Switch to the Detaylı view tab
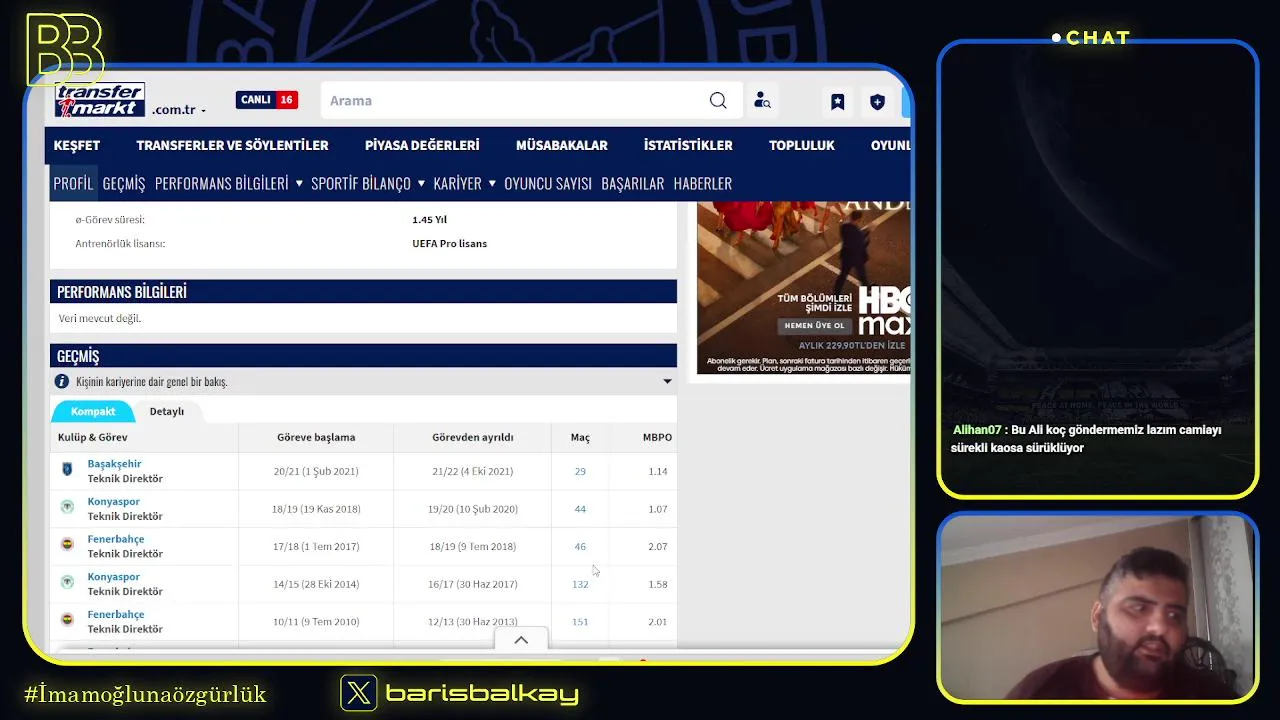1280x720 pixels. [x=167, y=411]
